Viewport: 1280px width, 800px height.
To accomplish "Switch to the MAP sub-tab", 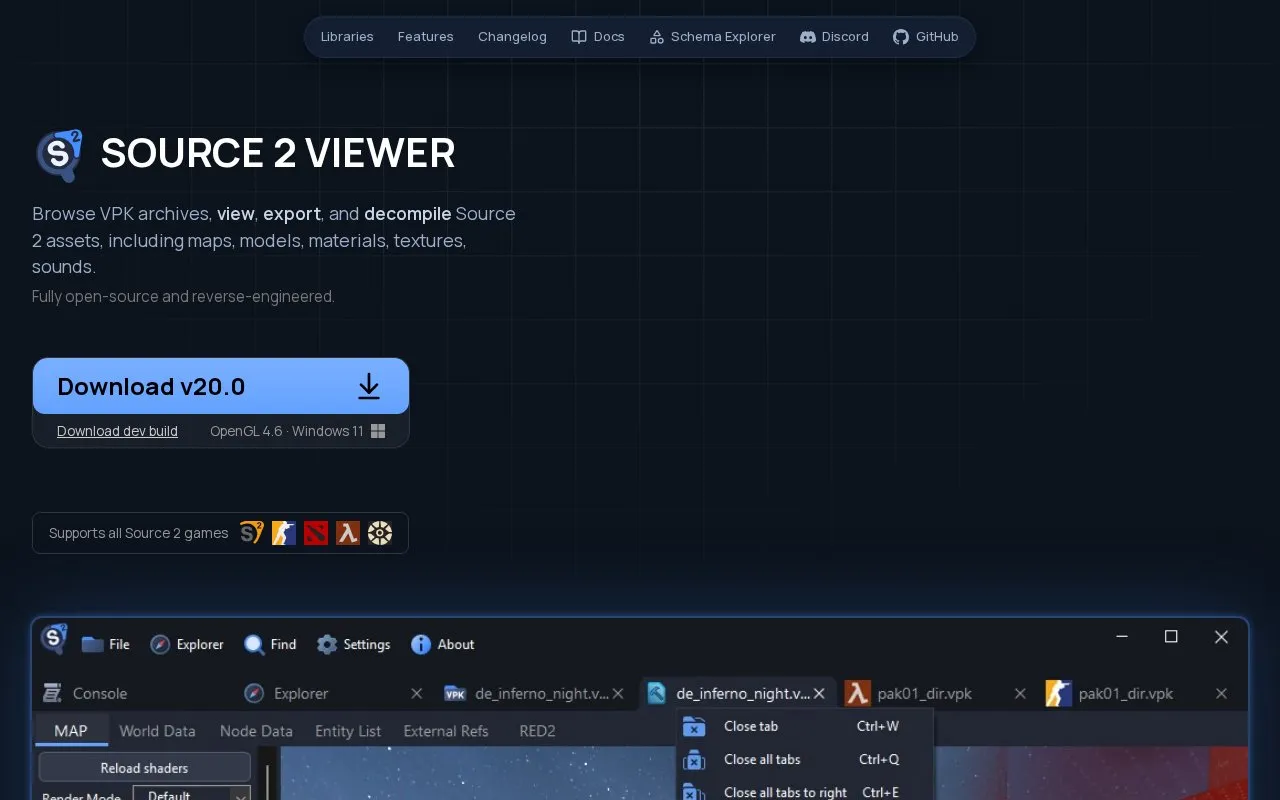I will (x=71, y=731).
